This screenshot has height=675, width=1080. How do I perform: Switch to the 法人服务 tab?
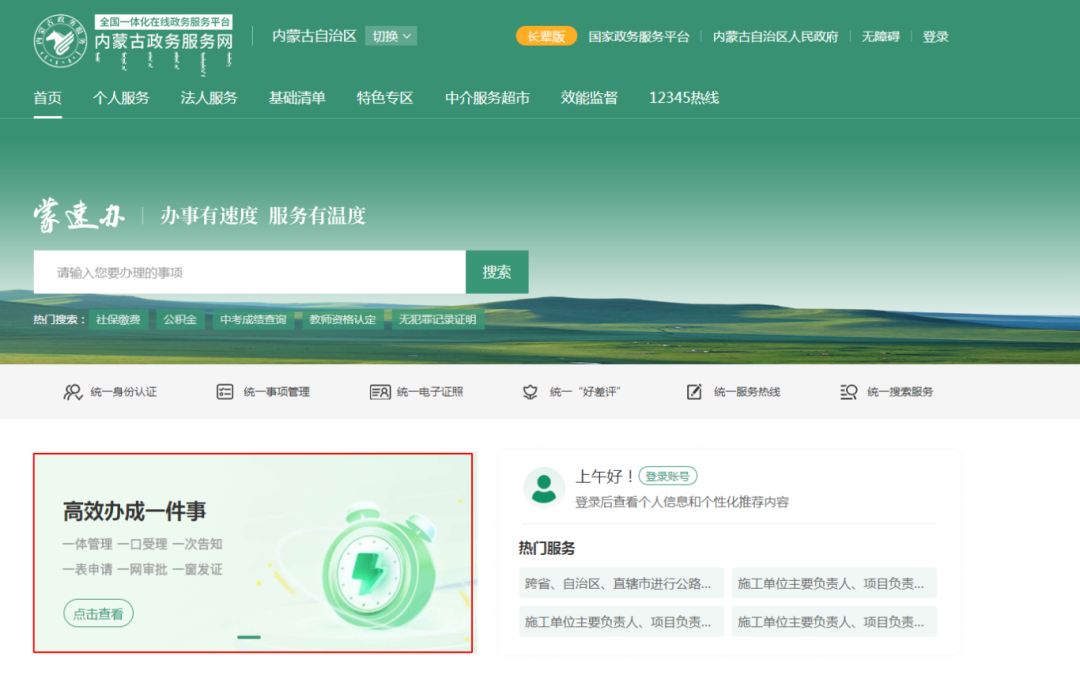coord(209,98)
